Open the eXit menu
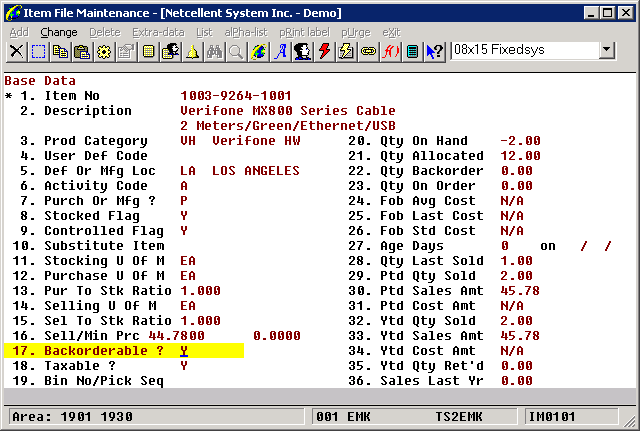The height and width of the screenshot is (431, 640). [391, 32]
